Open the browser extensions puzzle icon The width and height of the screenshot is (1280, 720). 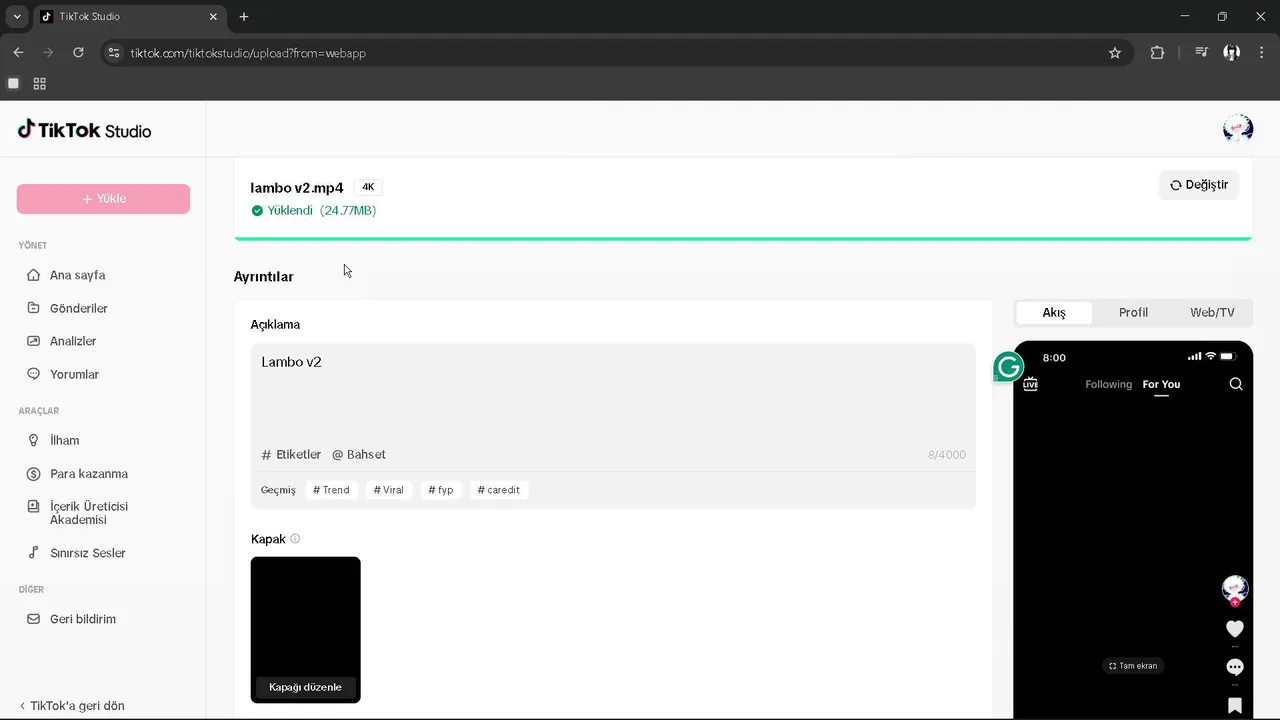1157,53
